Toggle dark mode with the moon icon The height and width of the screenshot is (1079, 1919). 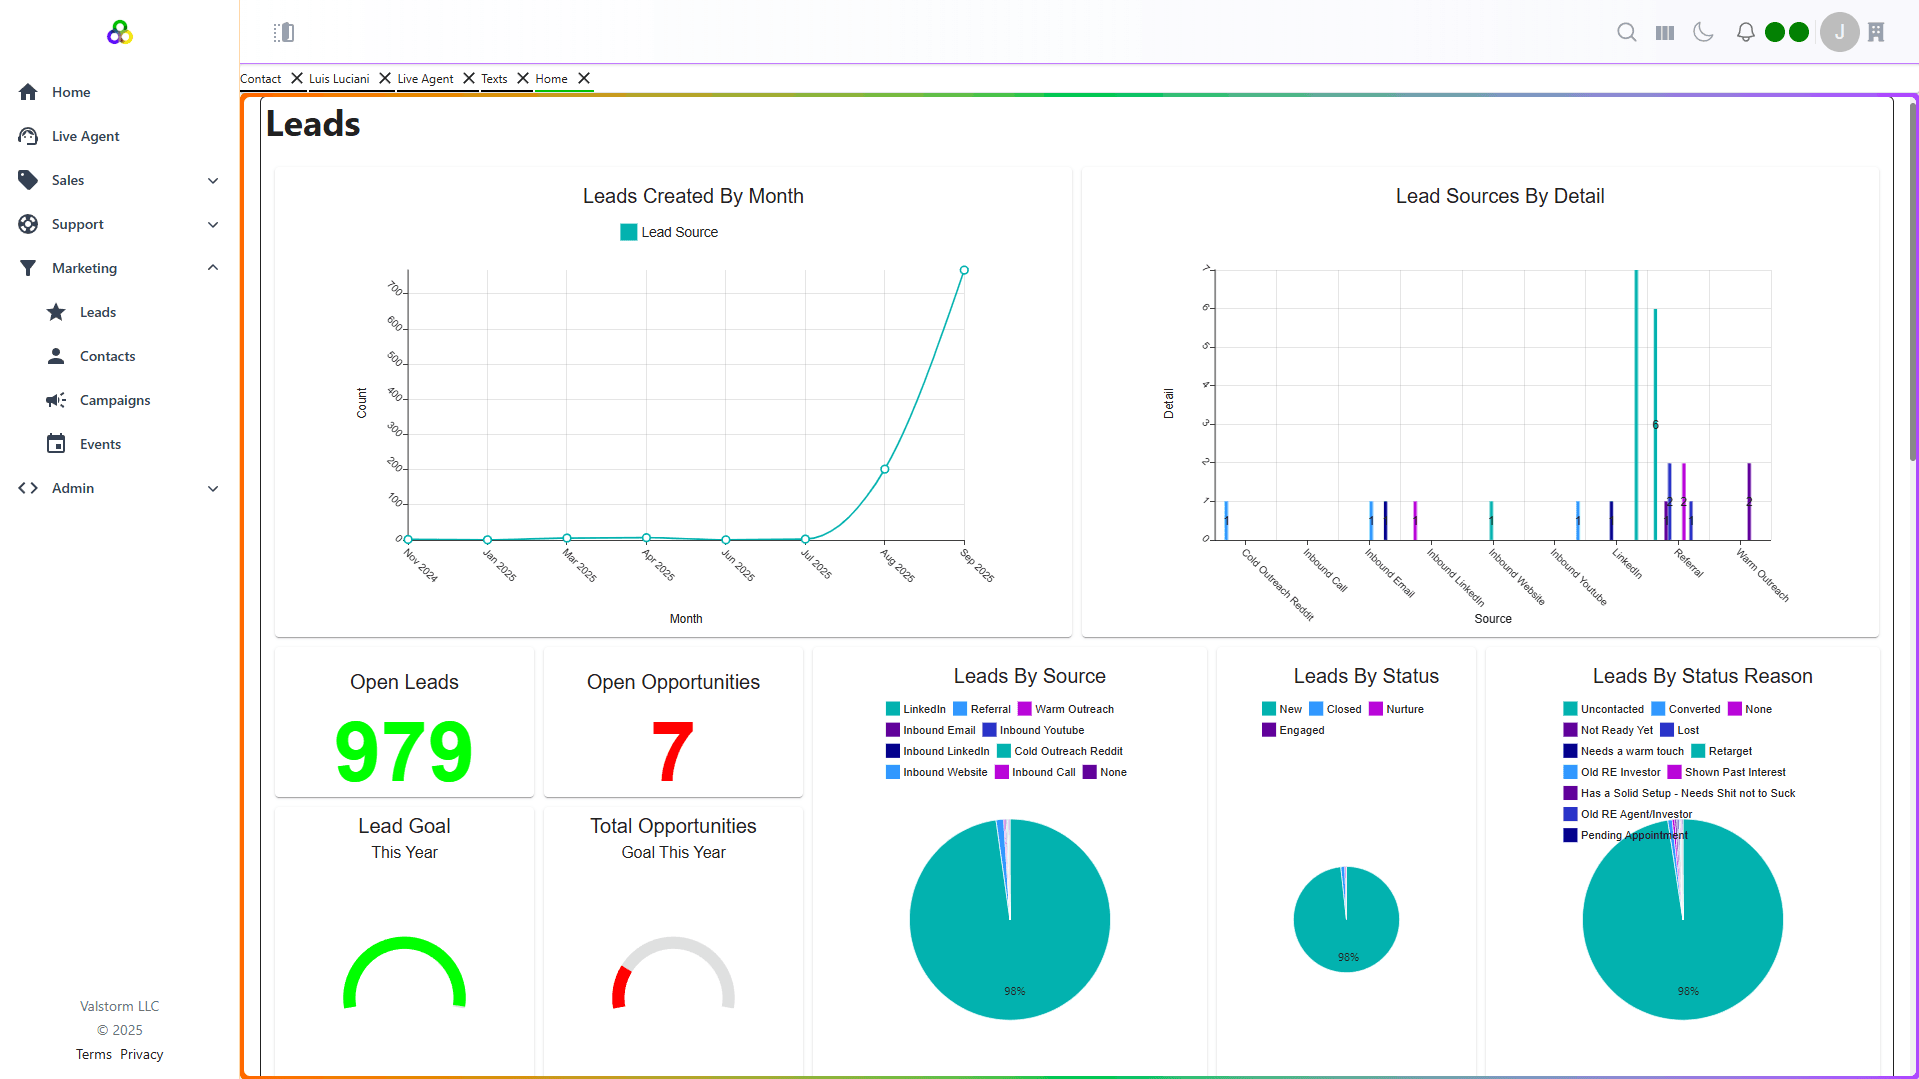(1703, 32)
